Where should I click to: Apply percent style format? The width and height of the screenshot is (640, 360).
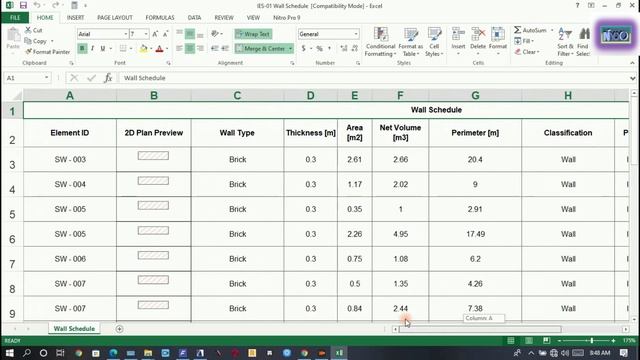coord(319,49)
